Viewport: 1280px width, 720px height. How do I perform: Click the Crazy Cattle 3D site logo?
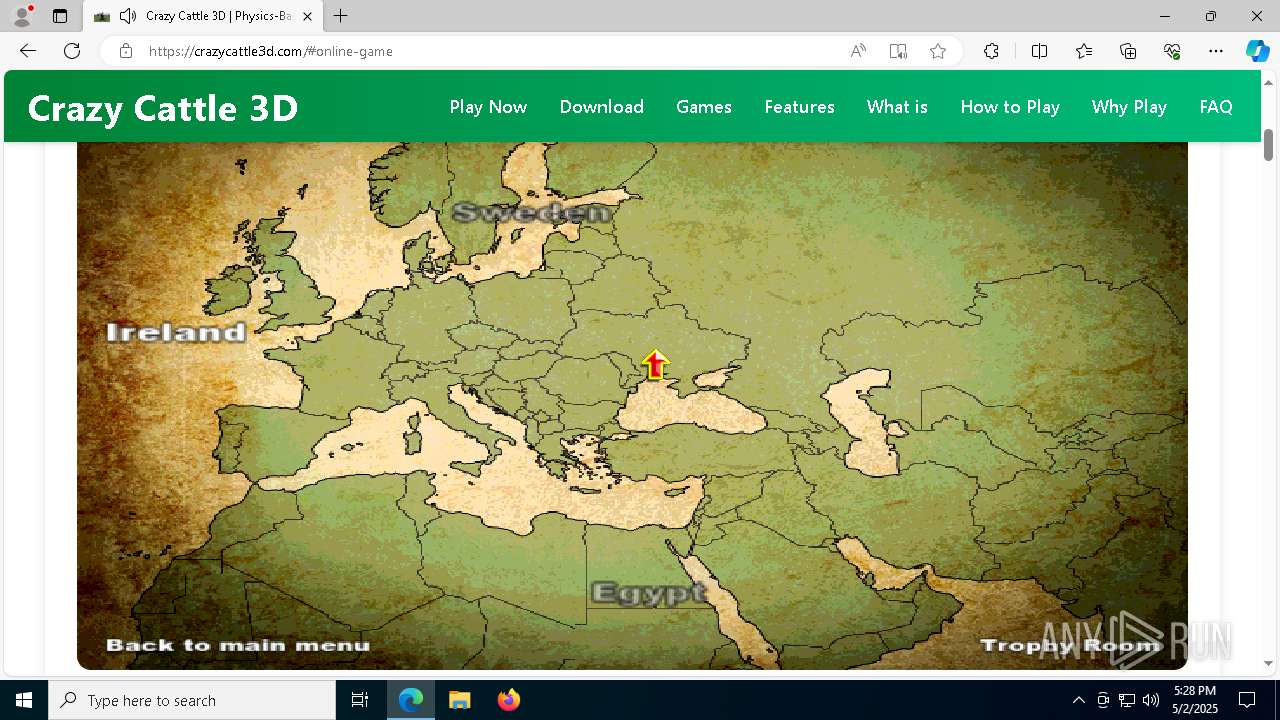click(163, 108)
